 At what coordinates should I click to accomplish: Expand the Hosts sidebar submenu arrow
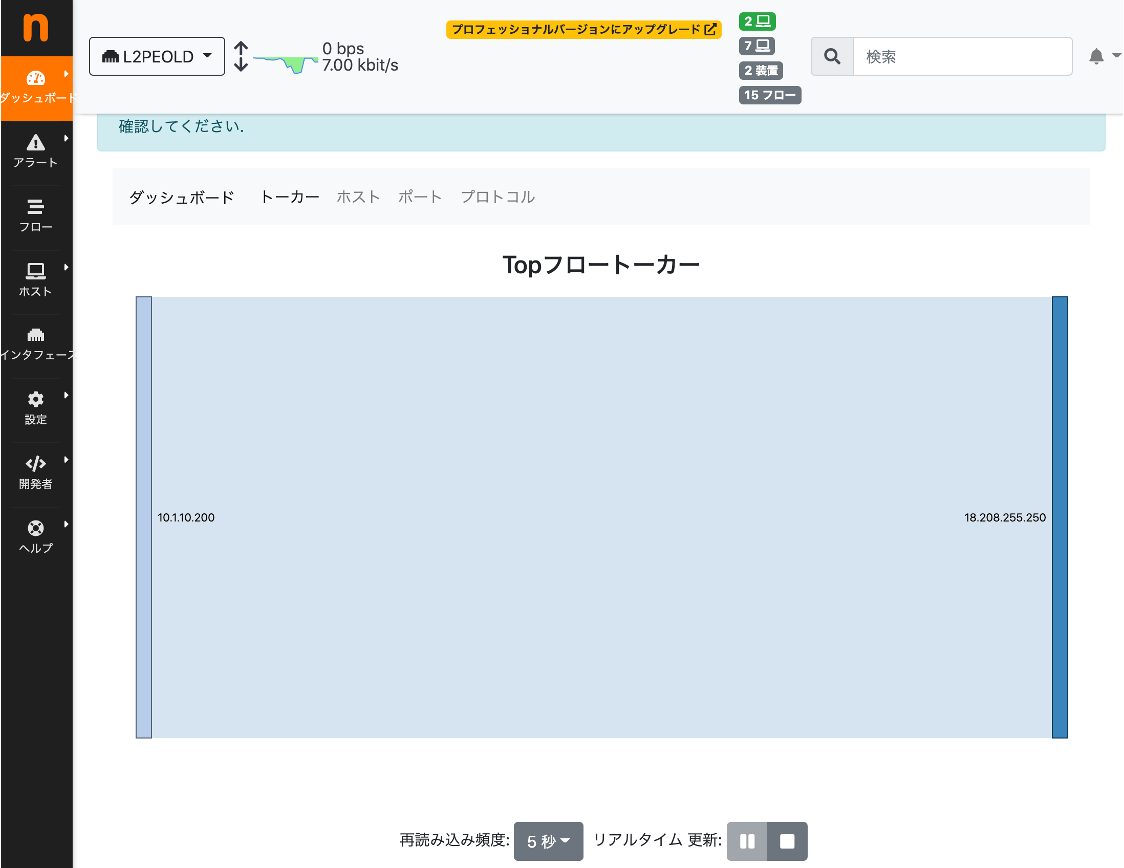(x=66, y=267)
